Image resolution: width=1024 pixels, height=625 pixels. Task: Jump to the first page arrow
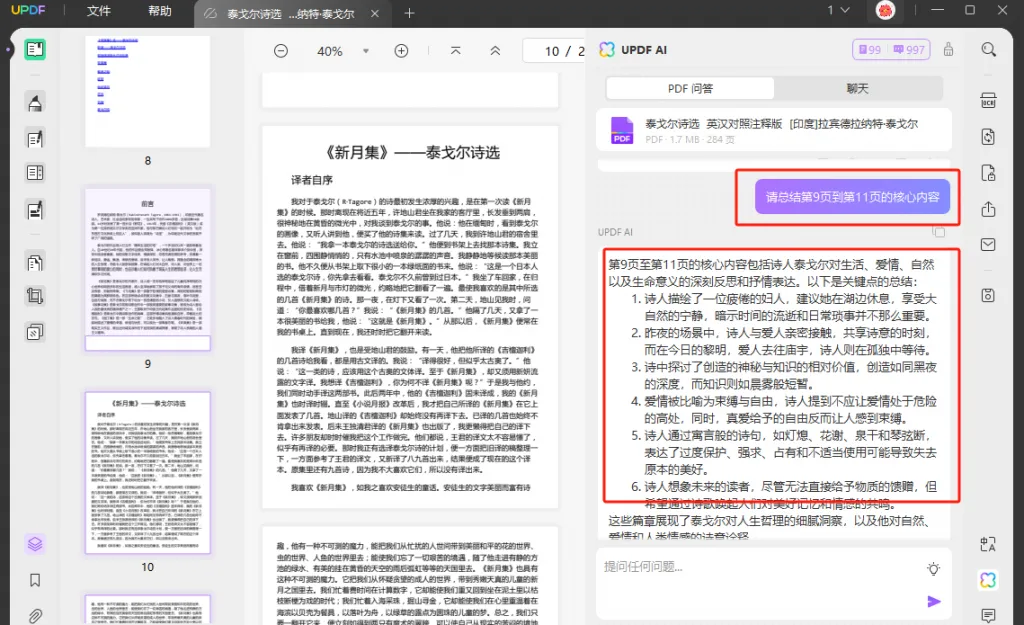(x=456, y=51)
